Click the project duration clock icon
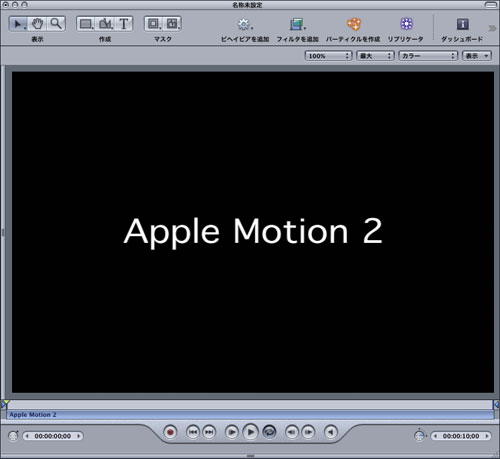500x459 pixels. 420,435
